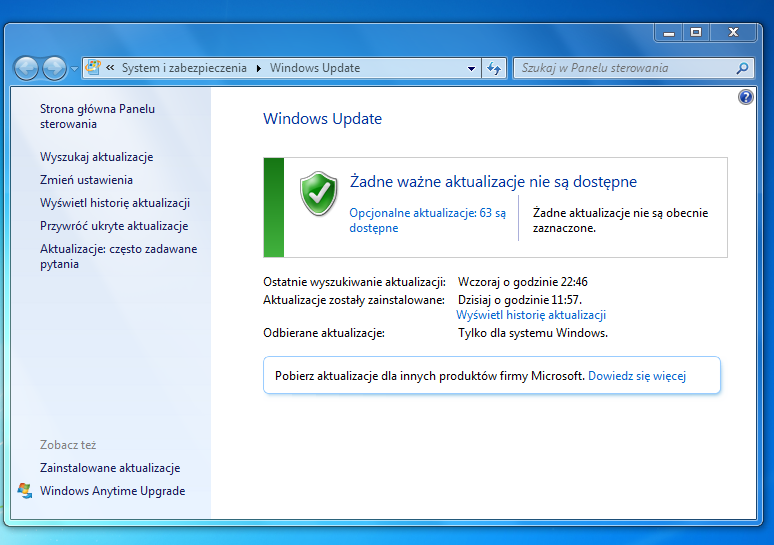Select Przywróć ukryte aktualizacje

point(114,226)
